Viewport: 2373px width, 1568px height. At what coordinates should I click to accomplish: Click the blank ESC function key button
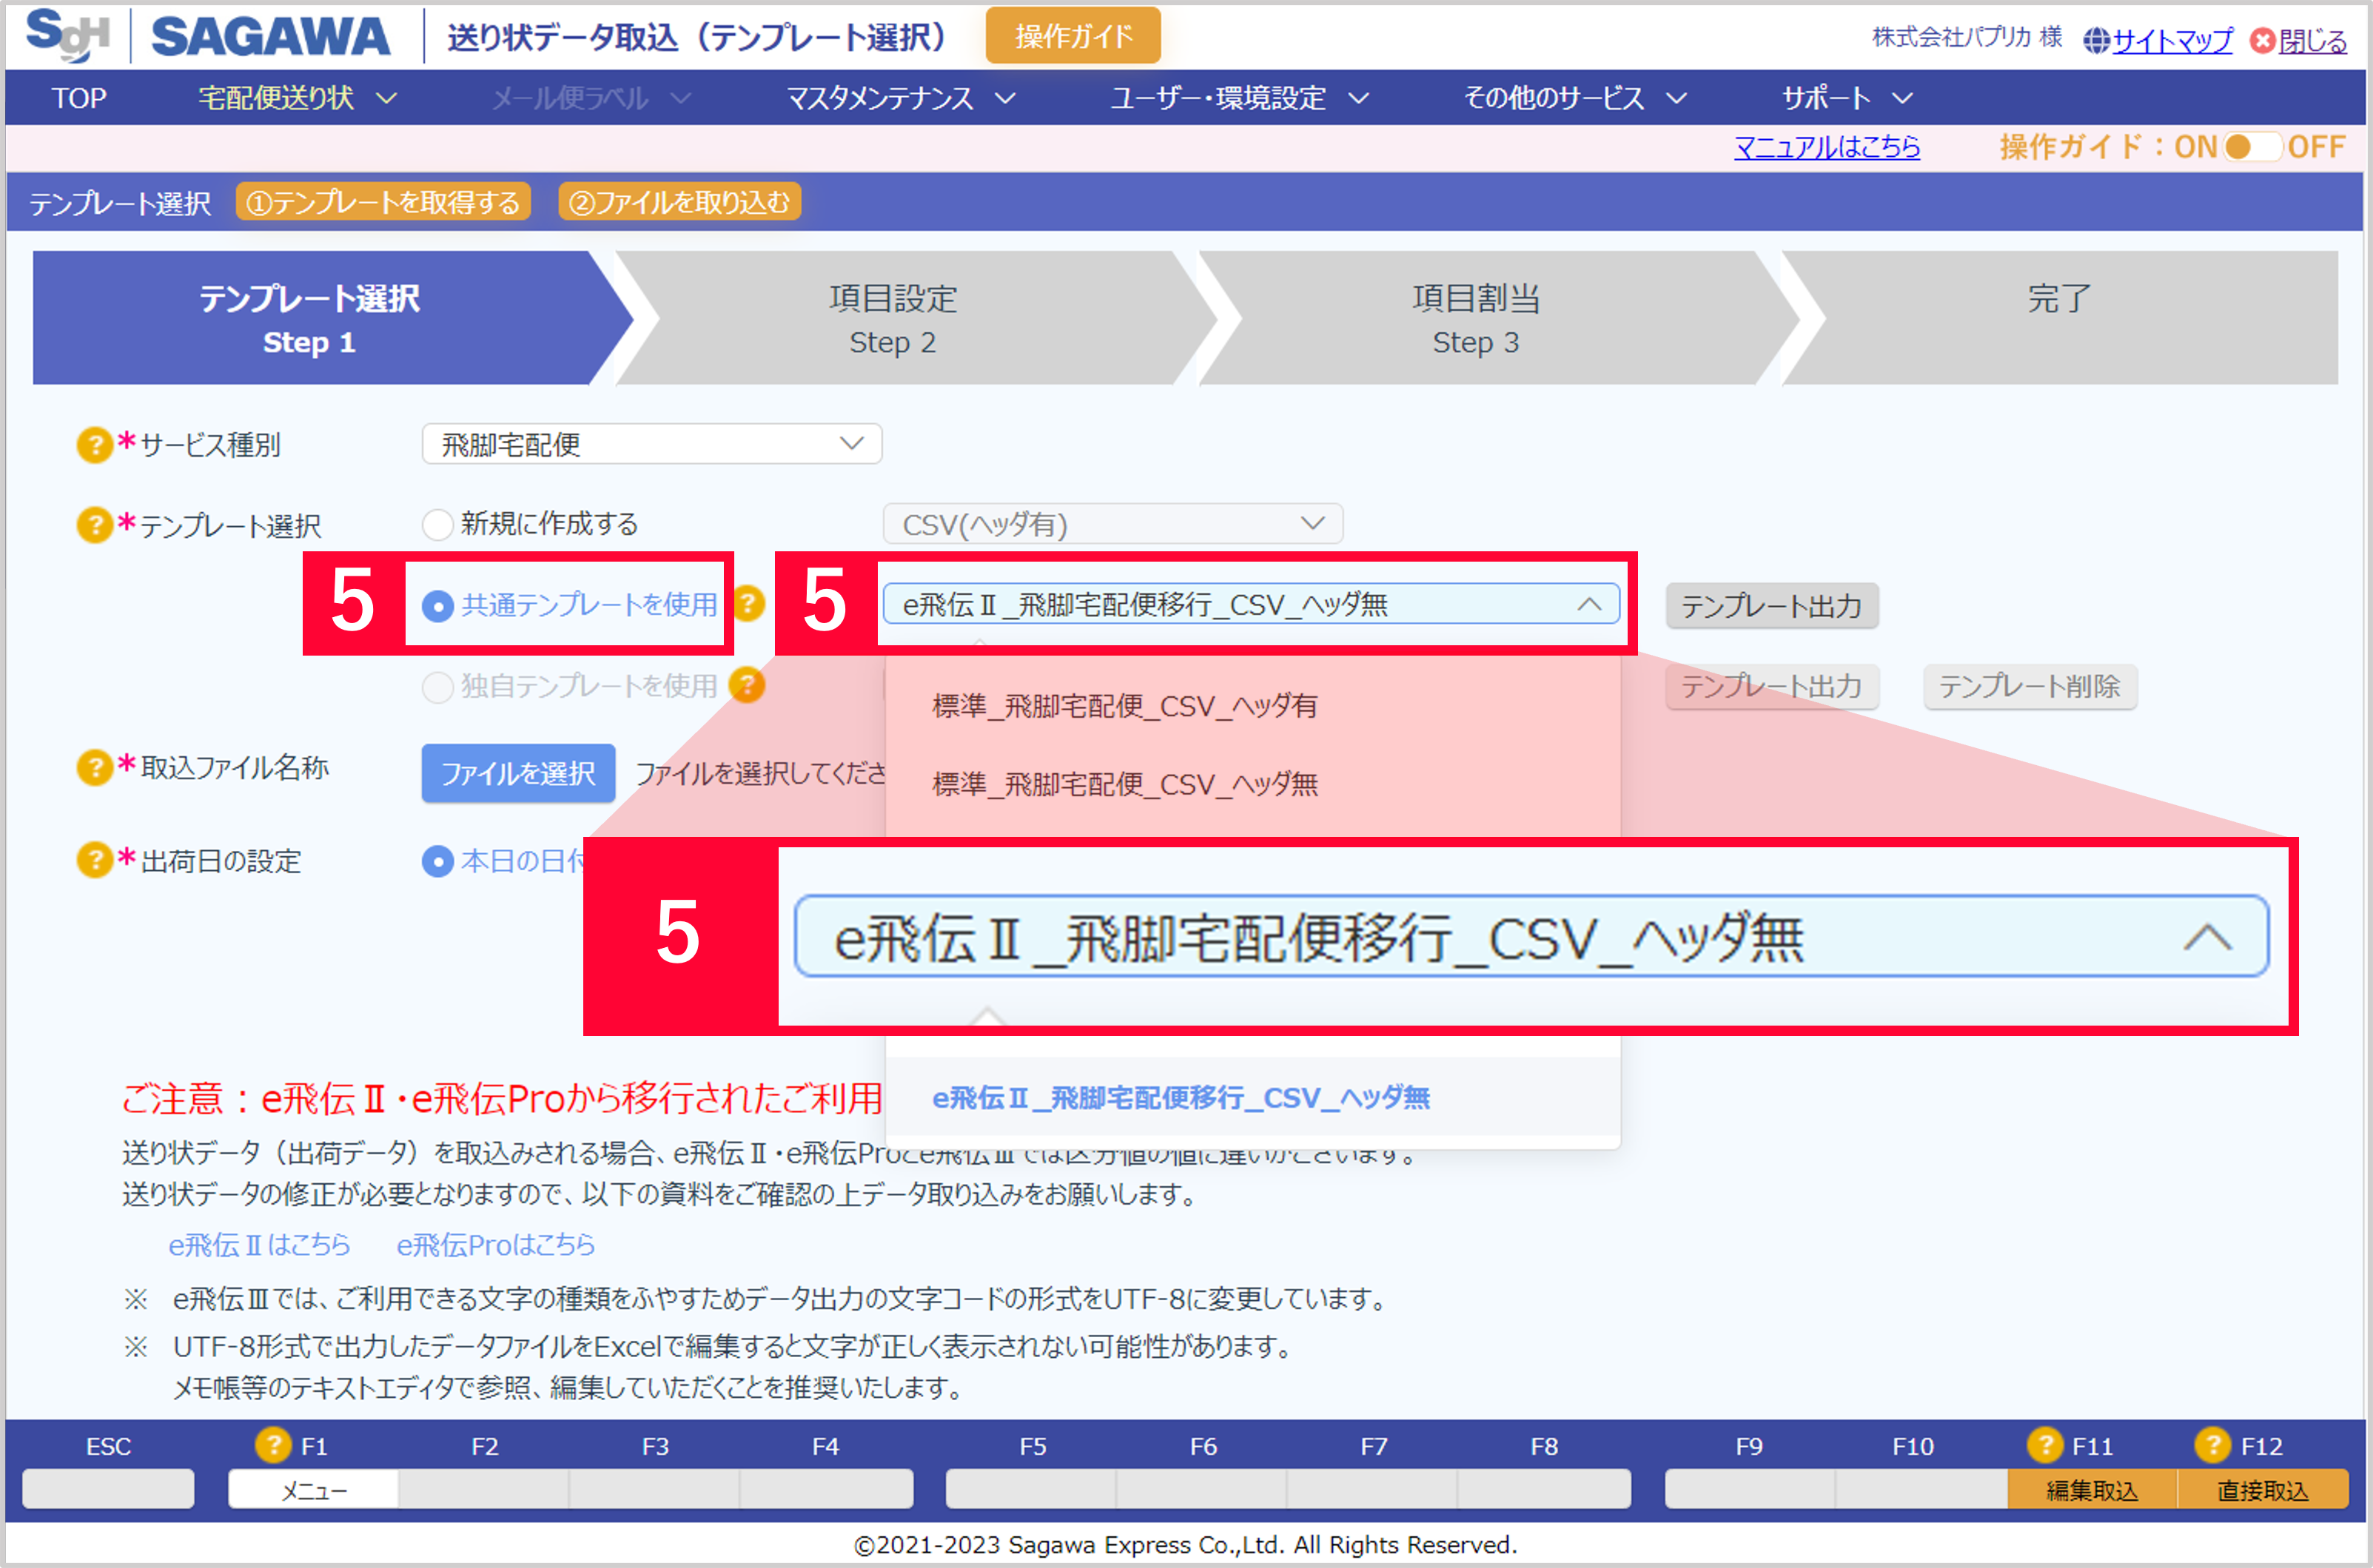(x=108, y=1489)
